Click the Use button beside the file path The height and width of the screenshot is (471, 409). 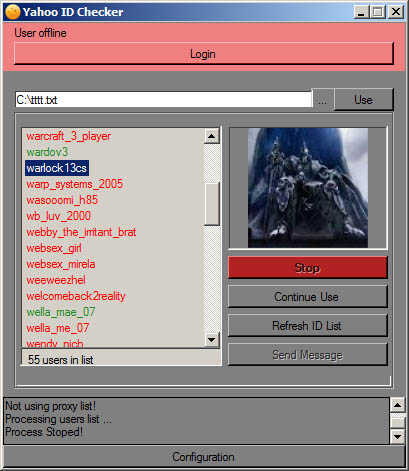coord(363,100)
